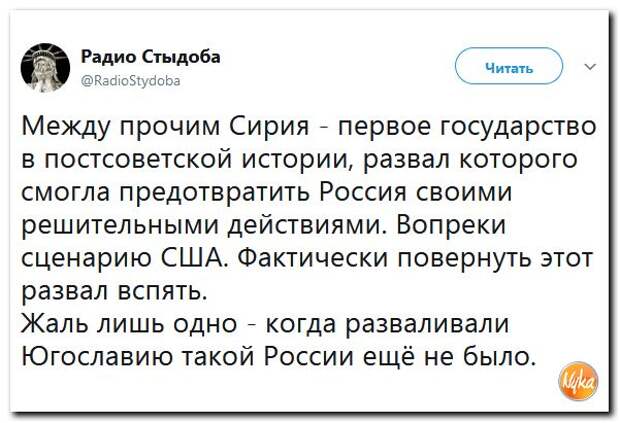Click the phrase развал вспять
This screenshot has width=620, height=423.
114,291
